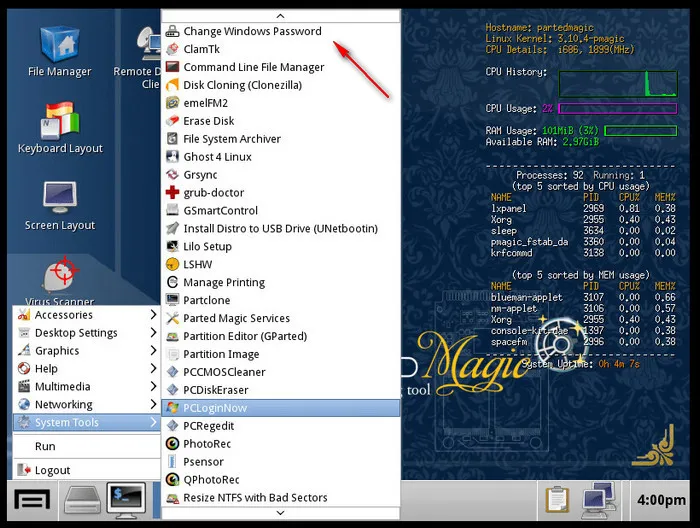
Task: Expand the Networking submenu arrow
Action: pyautogui.click(x=153, y=404)
